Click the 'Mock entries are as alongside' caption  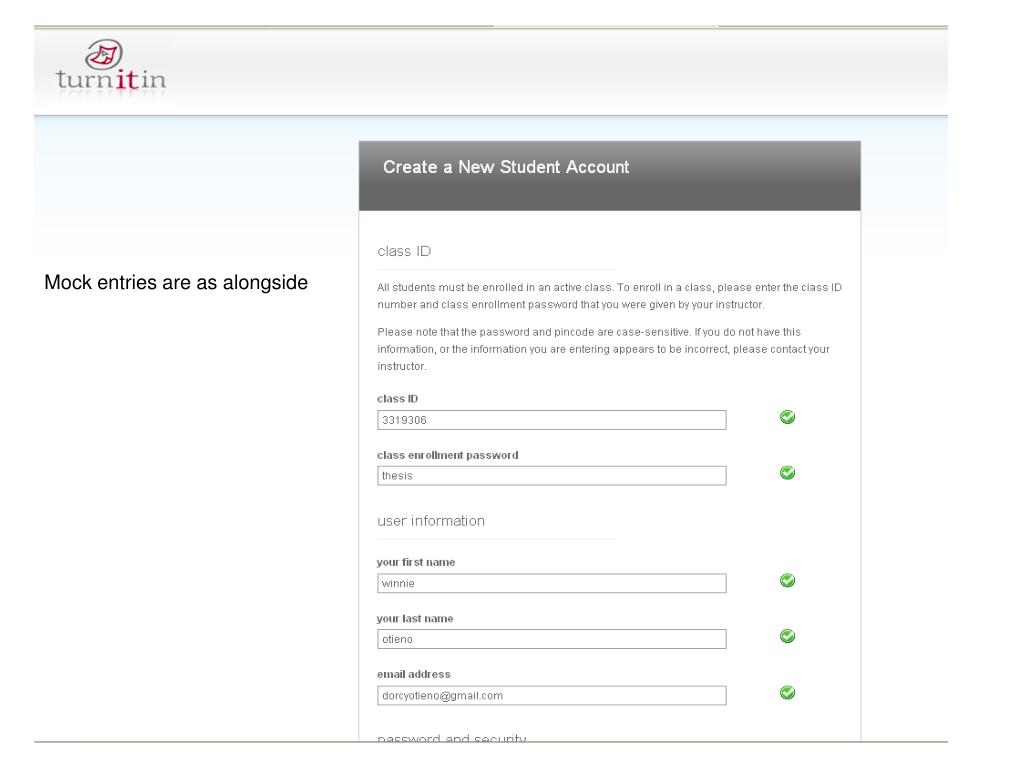[176, 283]
